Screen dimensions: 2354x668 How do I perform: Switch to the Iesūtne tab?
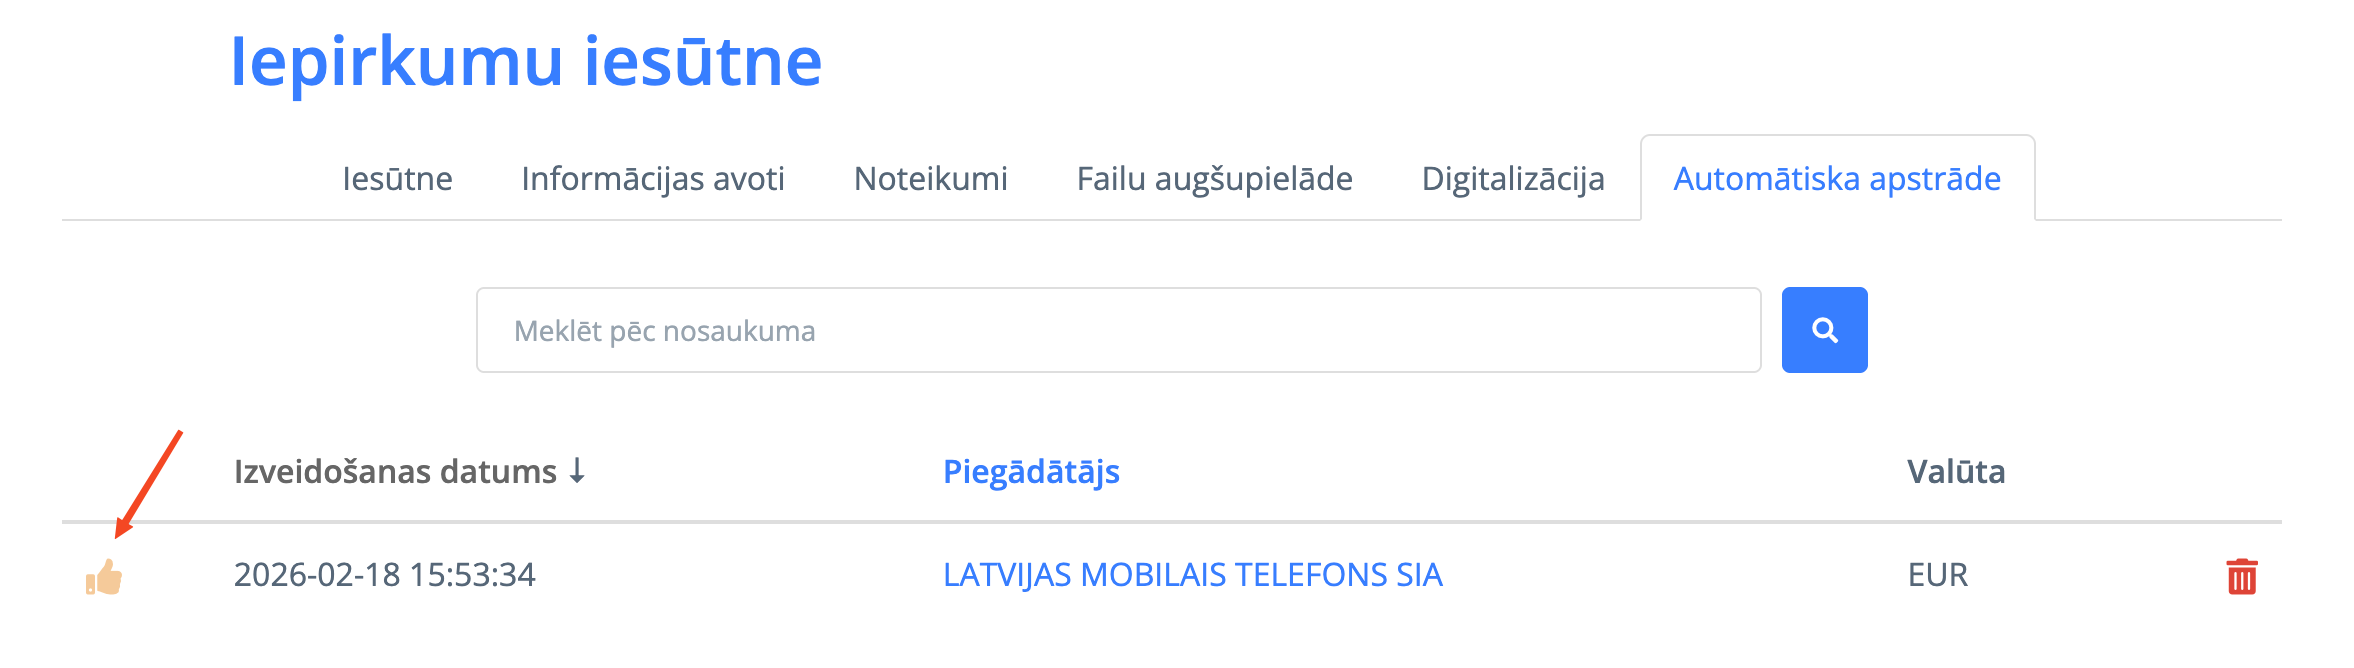point(397,179)
